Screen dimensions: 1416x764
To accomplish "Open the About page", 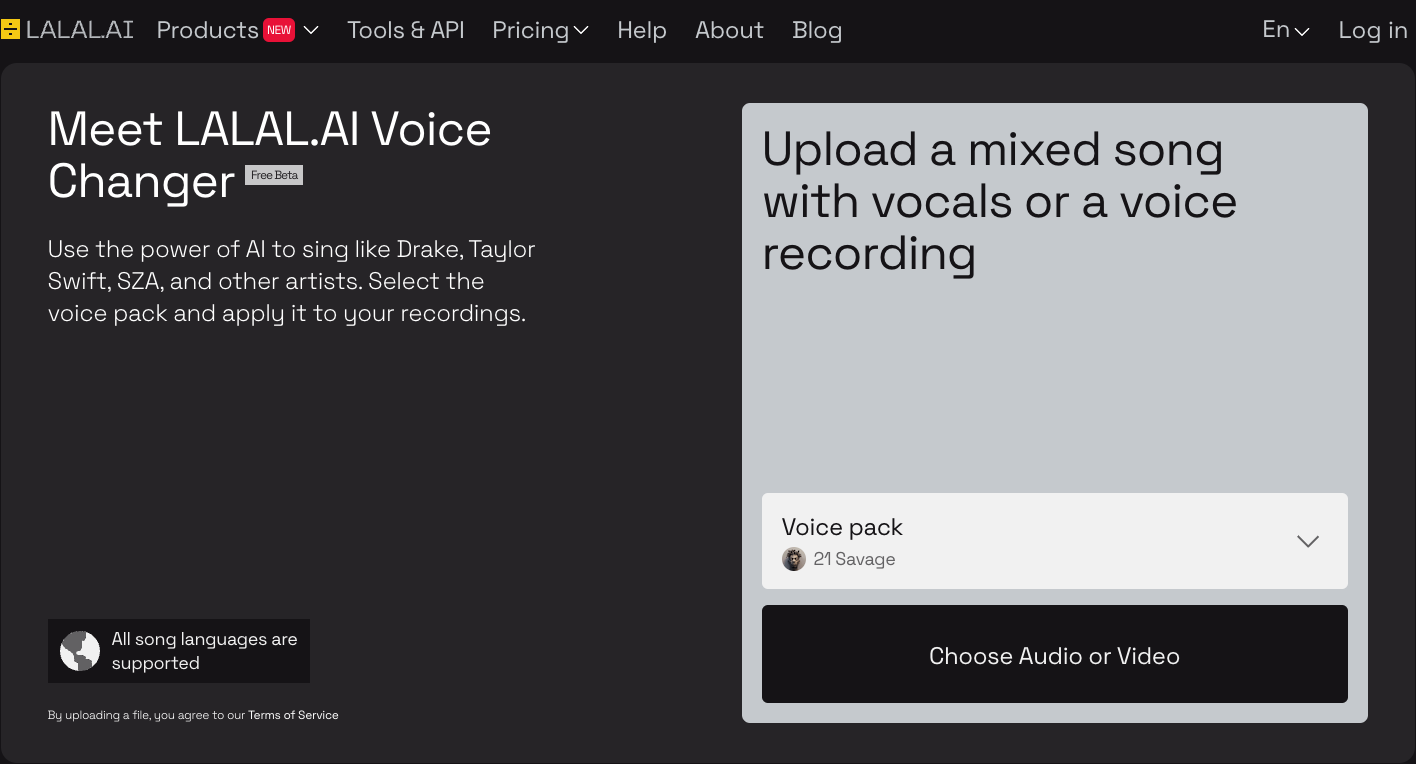I will coord(729,30).
